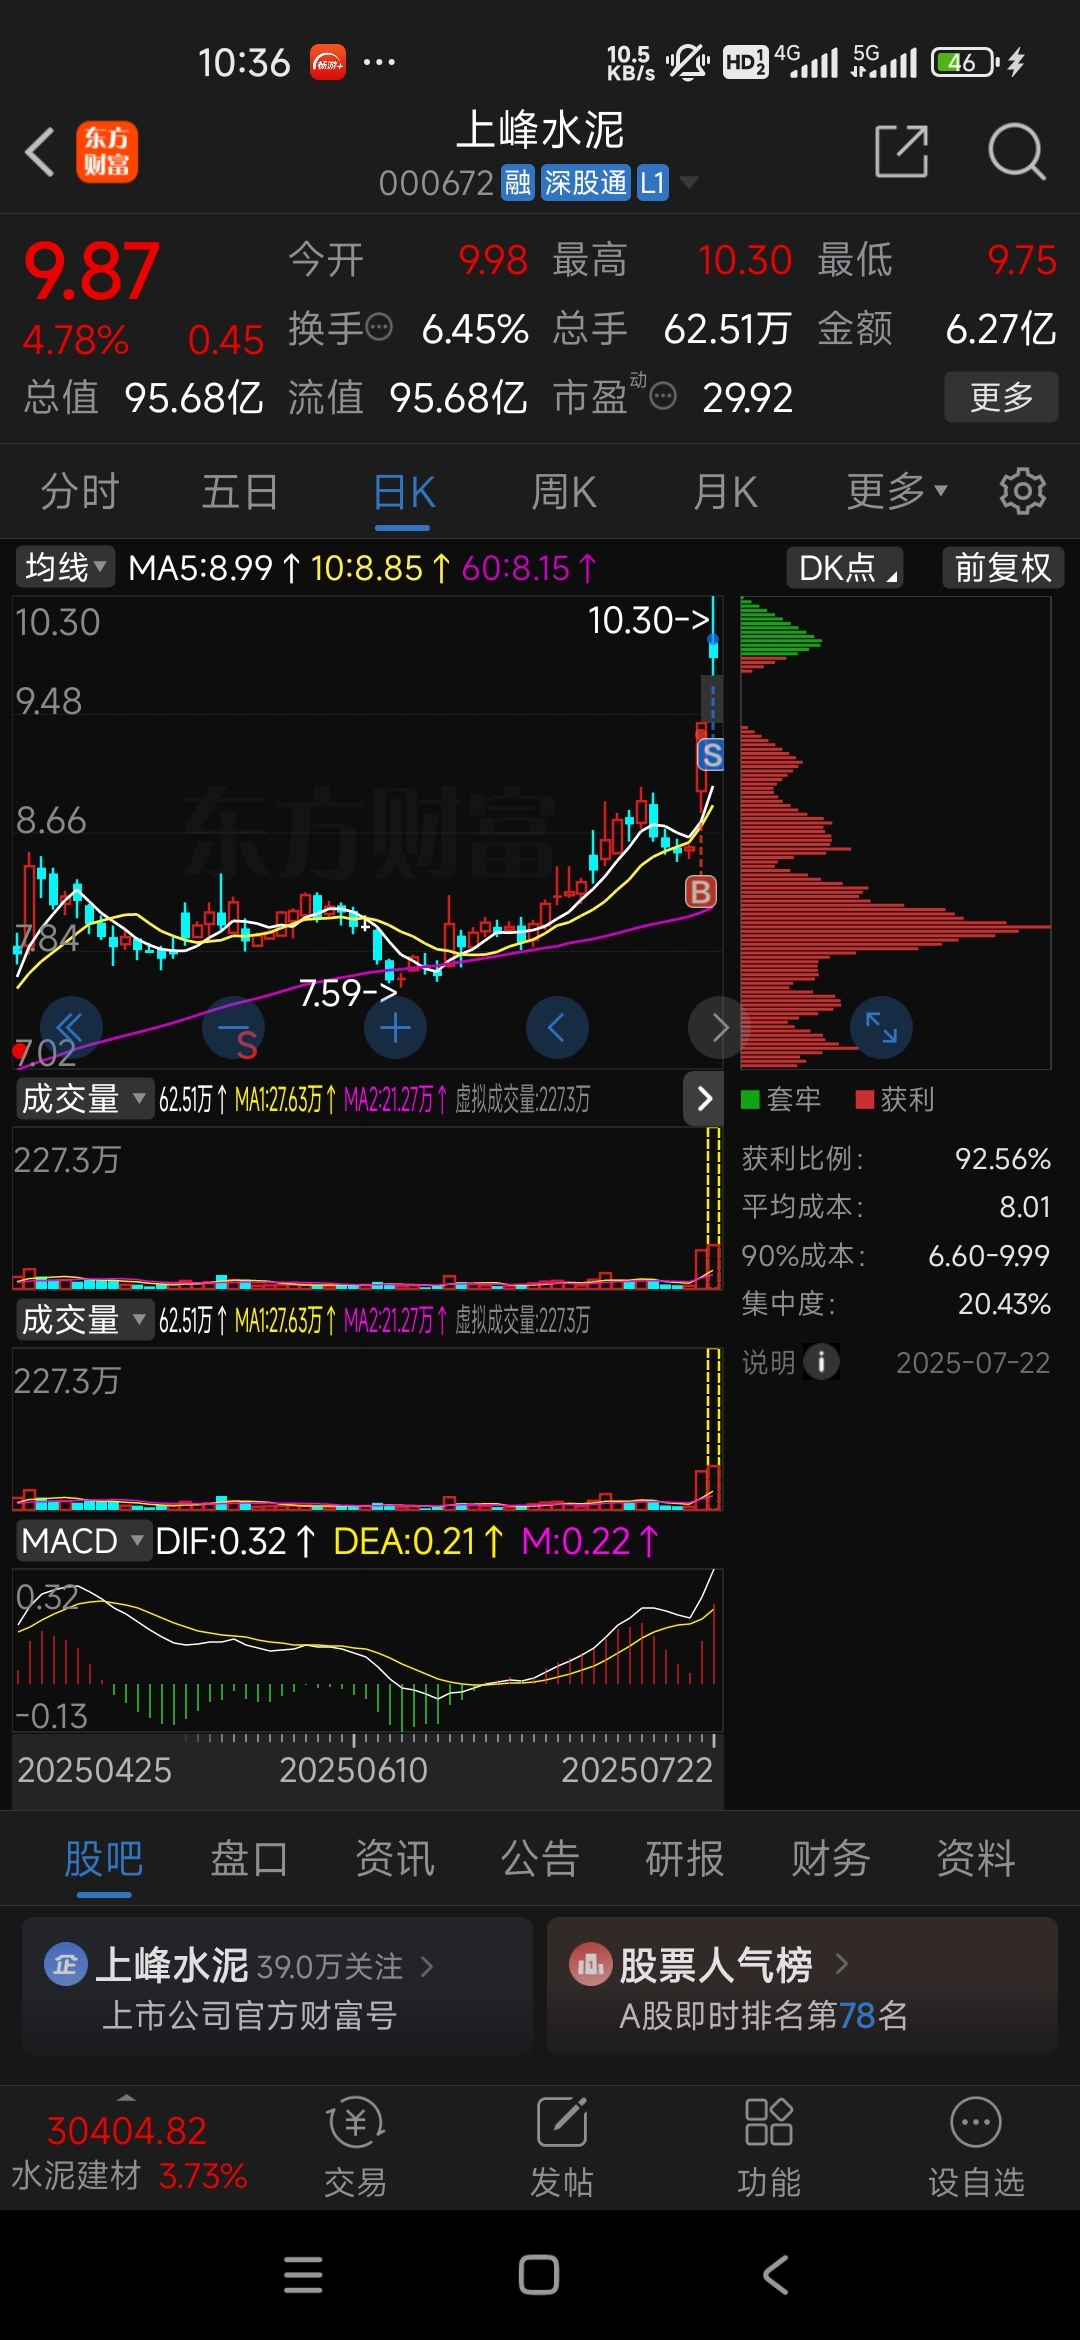Tap the expand chip distribution icon
The image size is (1080, 2340).
[881, 1027]
